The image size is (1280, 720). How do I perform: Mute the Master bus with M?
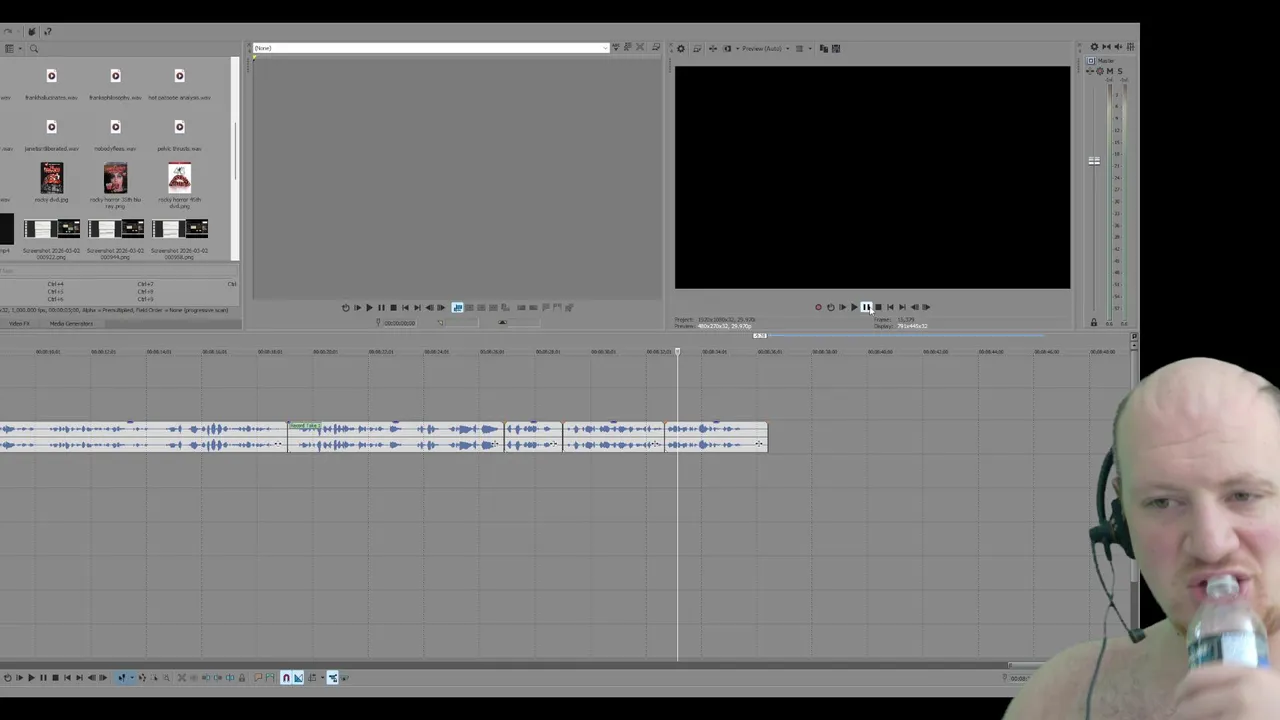[1109, 71]
